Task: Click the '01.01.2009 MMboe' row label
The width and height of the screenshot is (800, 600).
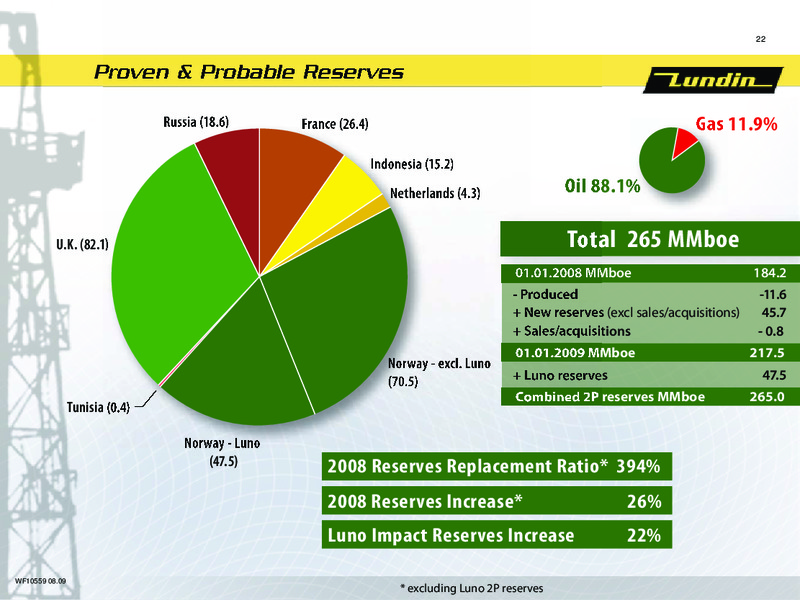Action: [575, 353]
